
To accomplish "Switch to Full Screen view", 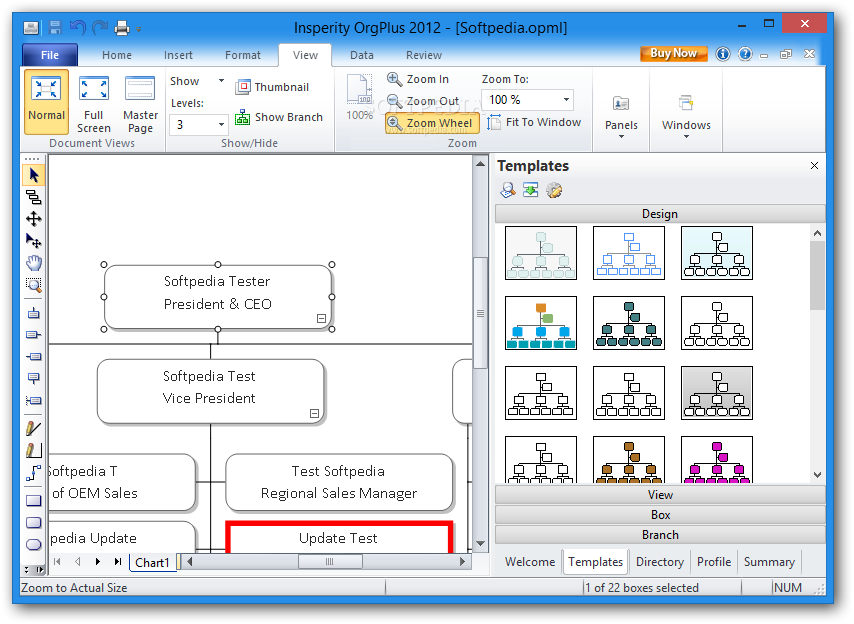I will 94,104.
